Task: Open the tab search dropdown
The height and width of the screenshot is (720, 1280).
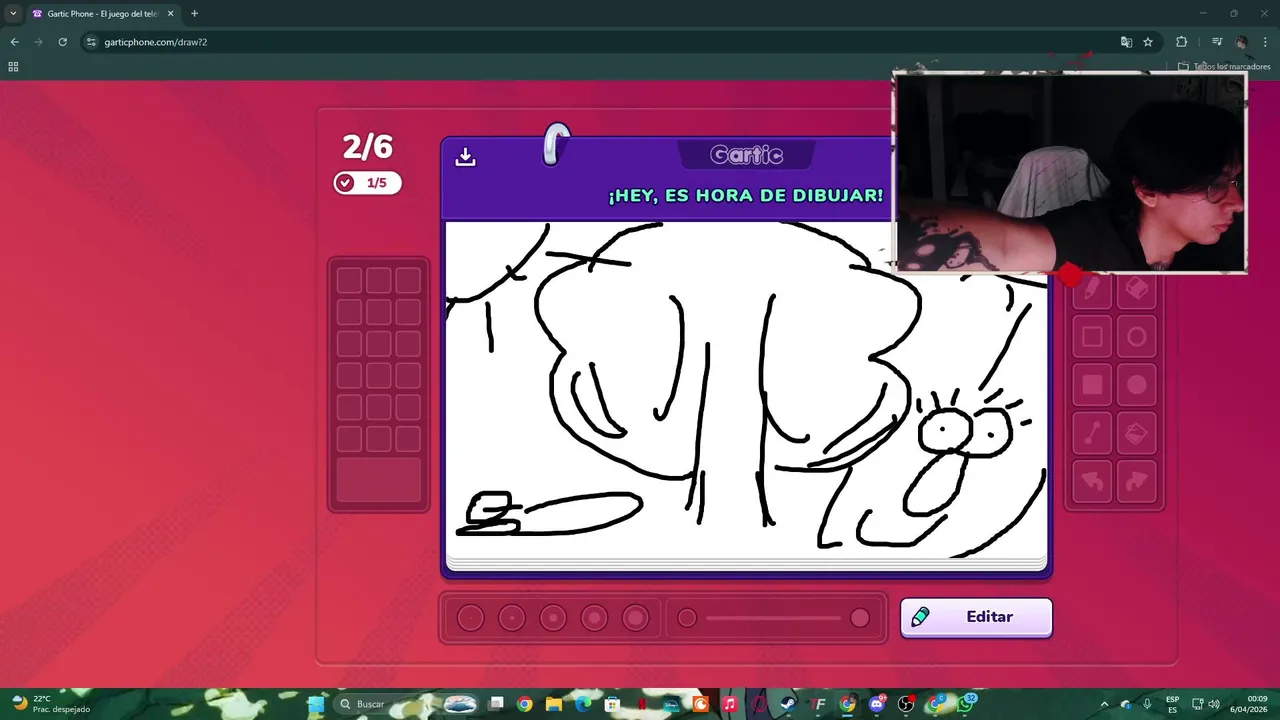Action: tap(13, 14)
